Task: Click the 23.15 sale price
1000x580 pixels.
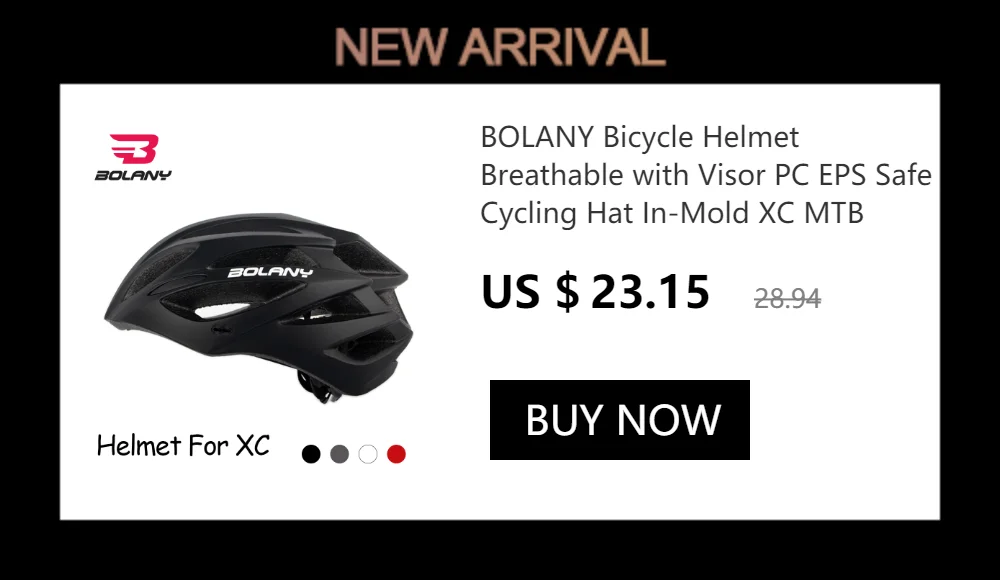Action: [x=651, y=292]
